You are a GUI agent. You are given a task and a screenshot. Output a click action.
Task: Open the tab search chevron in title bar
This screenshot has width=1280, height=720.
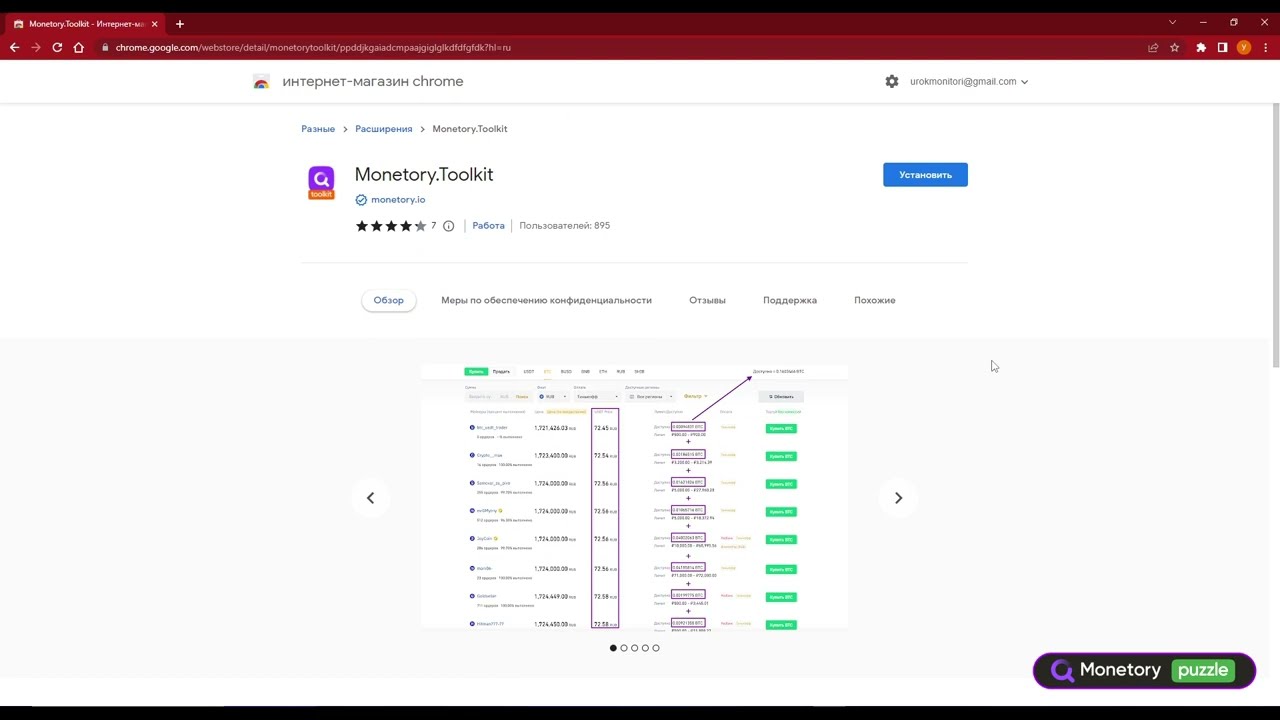(1173, 22)
